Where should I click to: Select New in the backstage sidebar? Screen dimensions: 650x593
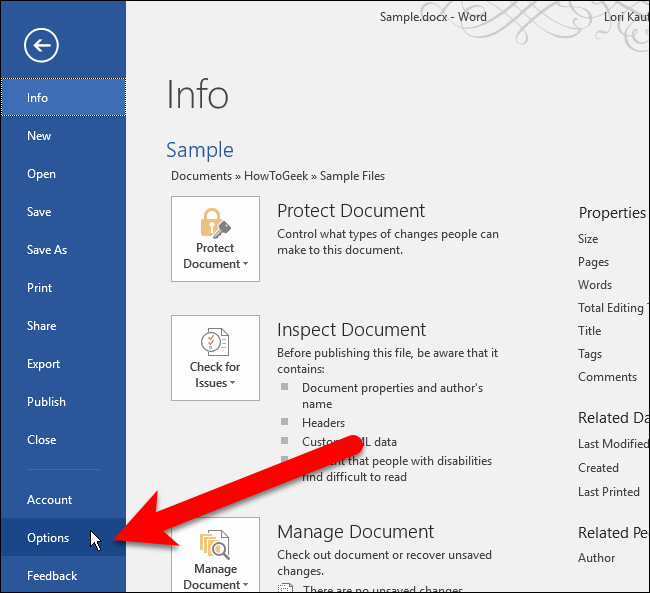(63, 136)
